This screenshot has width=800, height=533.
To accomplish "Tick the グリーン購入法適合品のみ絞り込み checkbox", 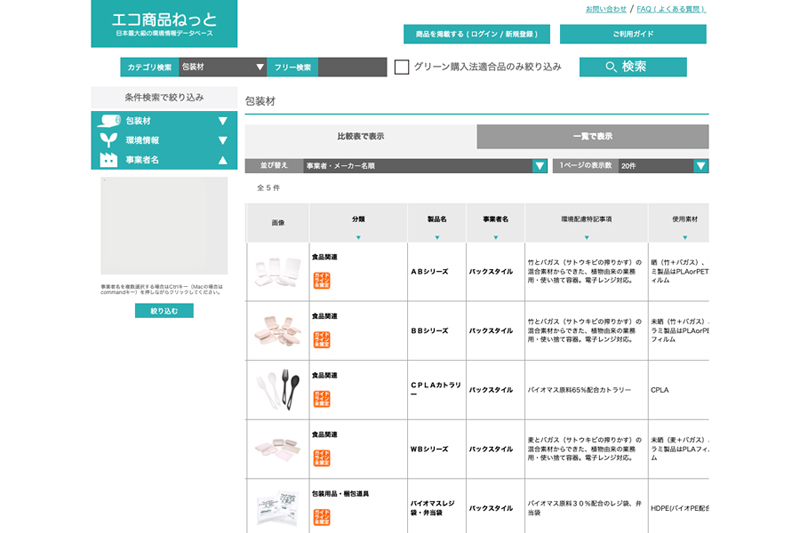I will point(402,67).
